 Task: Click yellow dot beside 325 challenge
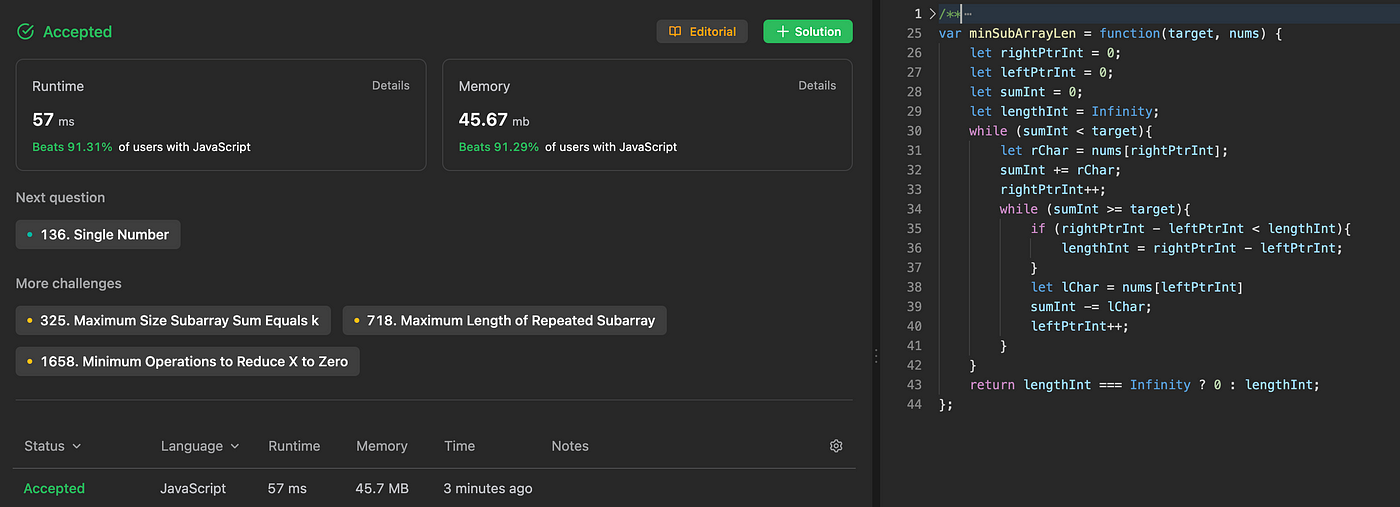tap(30, 321)
